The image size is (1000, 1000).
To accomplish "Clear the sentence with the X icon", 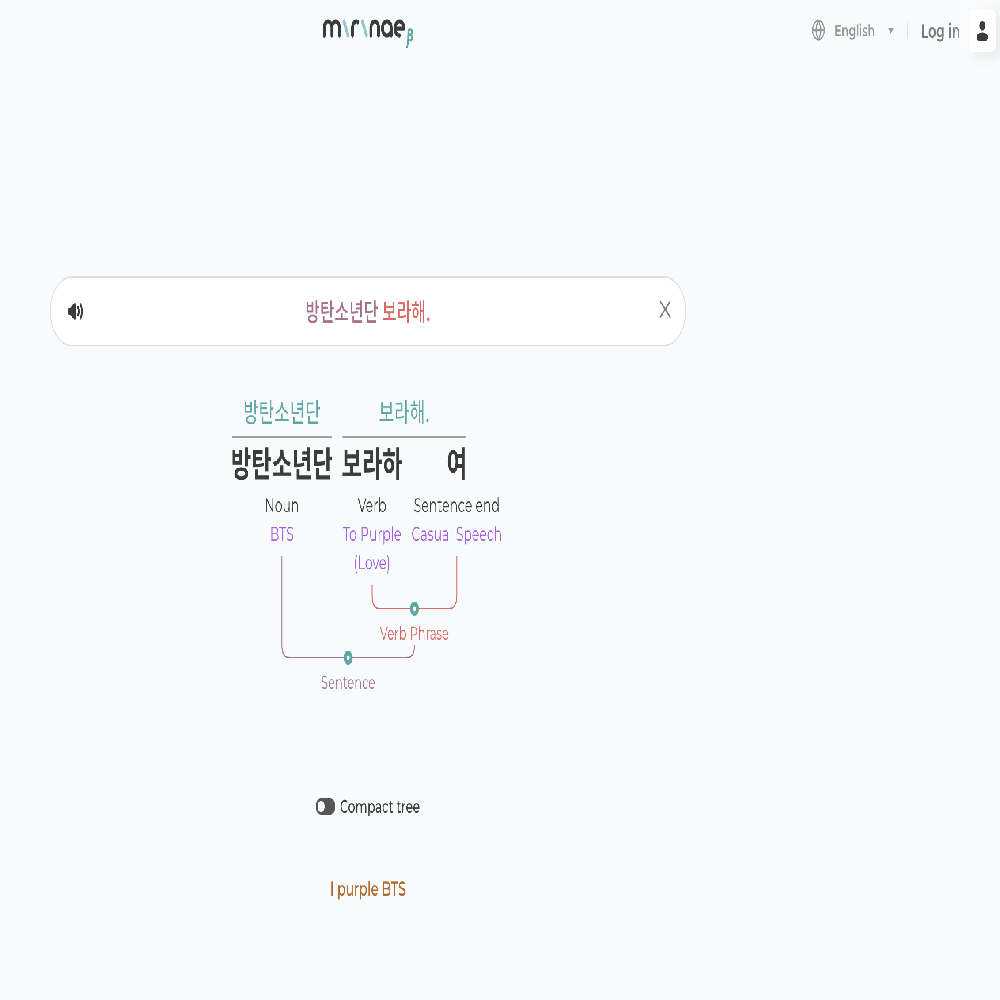I will coord(665,310).
